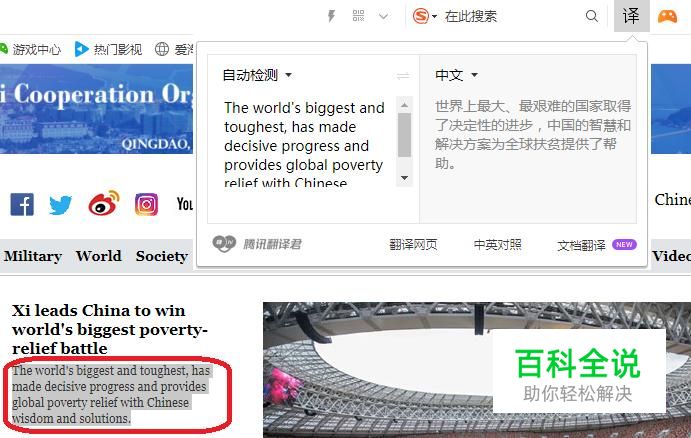
Task: Expand the chevron next to QR icon
Action: tap(383, 16)
